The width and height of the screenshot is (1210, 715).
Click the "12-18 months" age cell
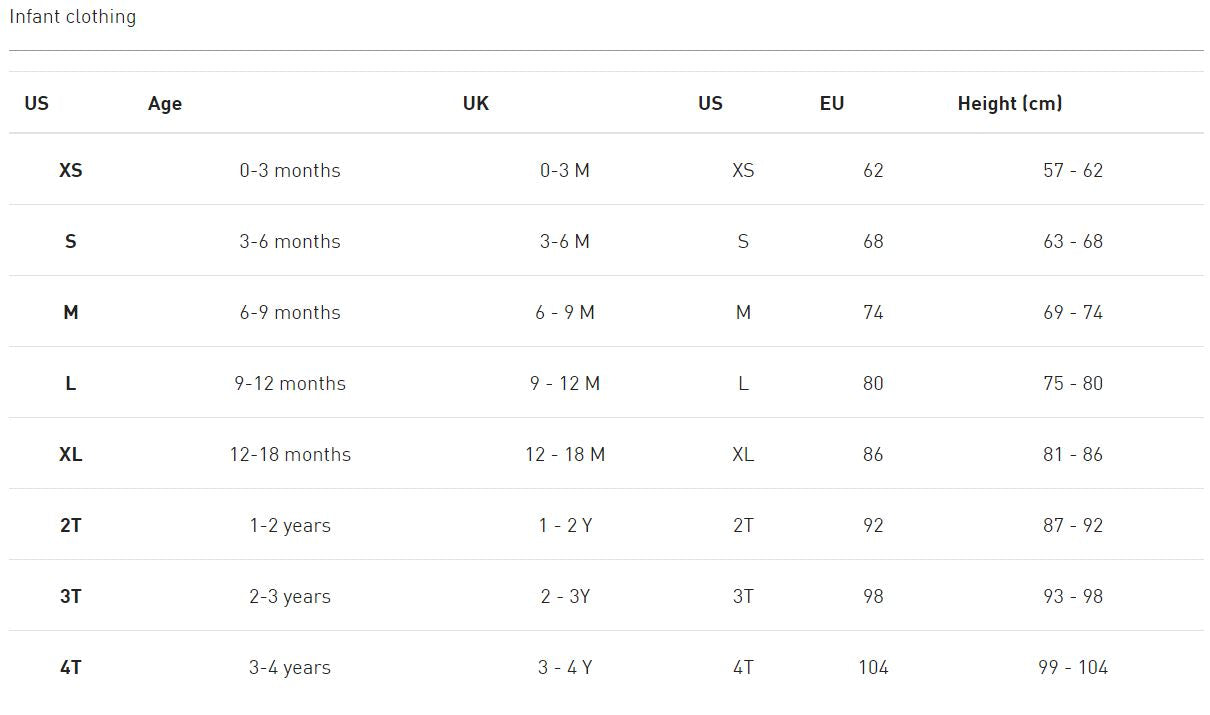290,455
